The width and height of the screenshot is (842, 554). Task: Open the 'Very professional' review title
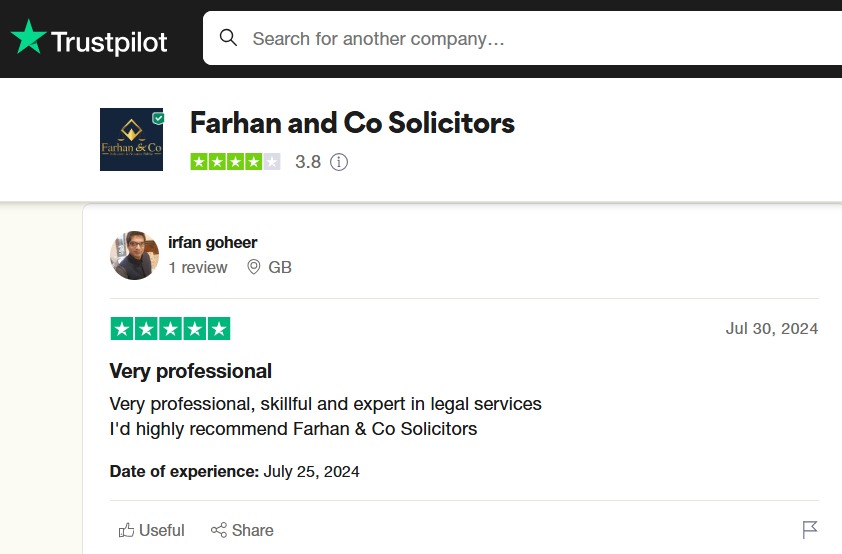(x=190, y=371)
